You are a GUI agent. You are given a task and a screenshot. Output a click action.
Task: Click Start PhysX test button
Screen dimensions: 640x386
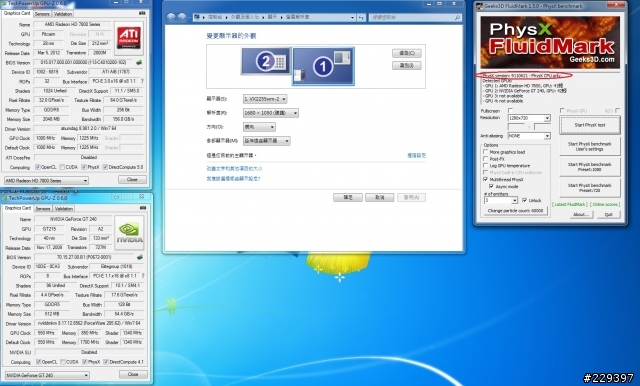590,125
